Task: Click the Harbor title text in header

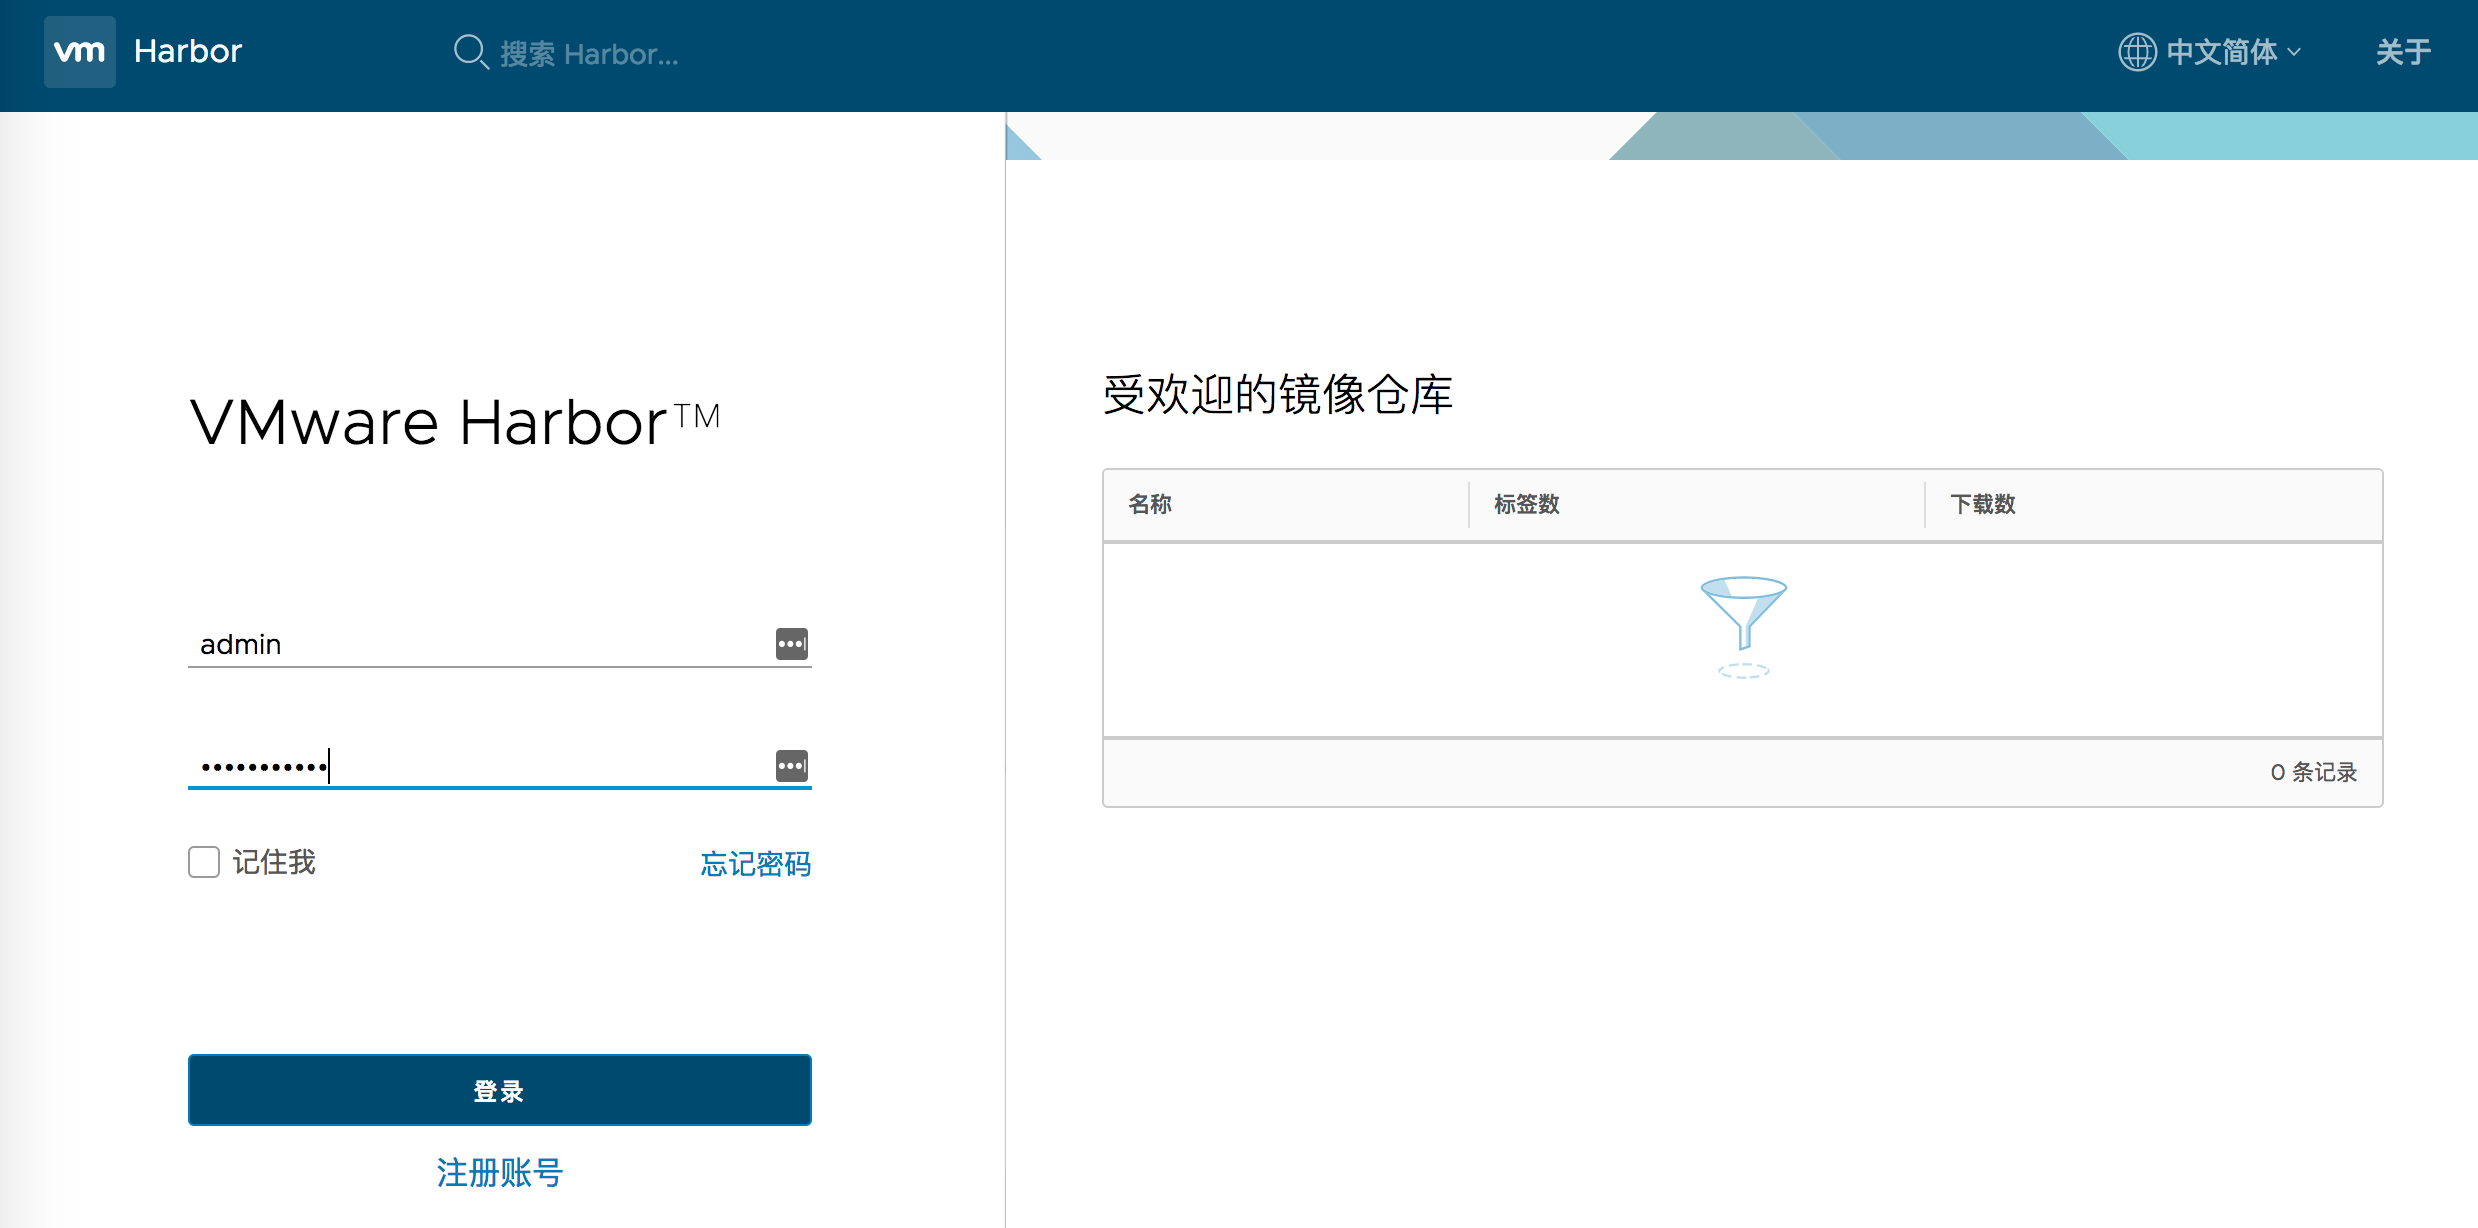Action: tap(188, 52)
